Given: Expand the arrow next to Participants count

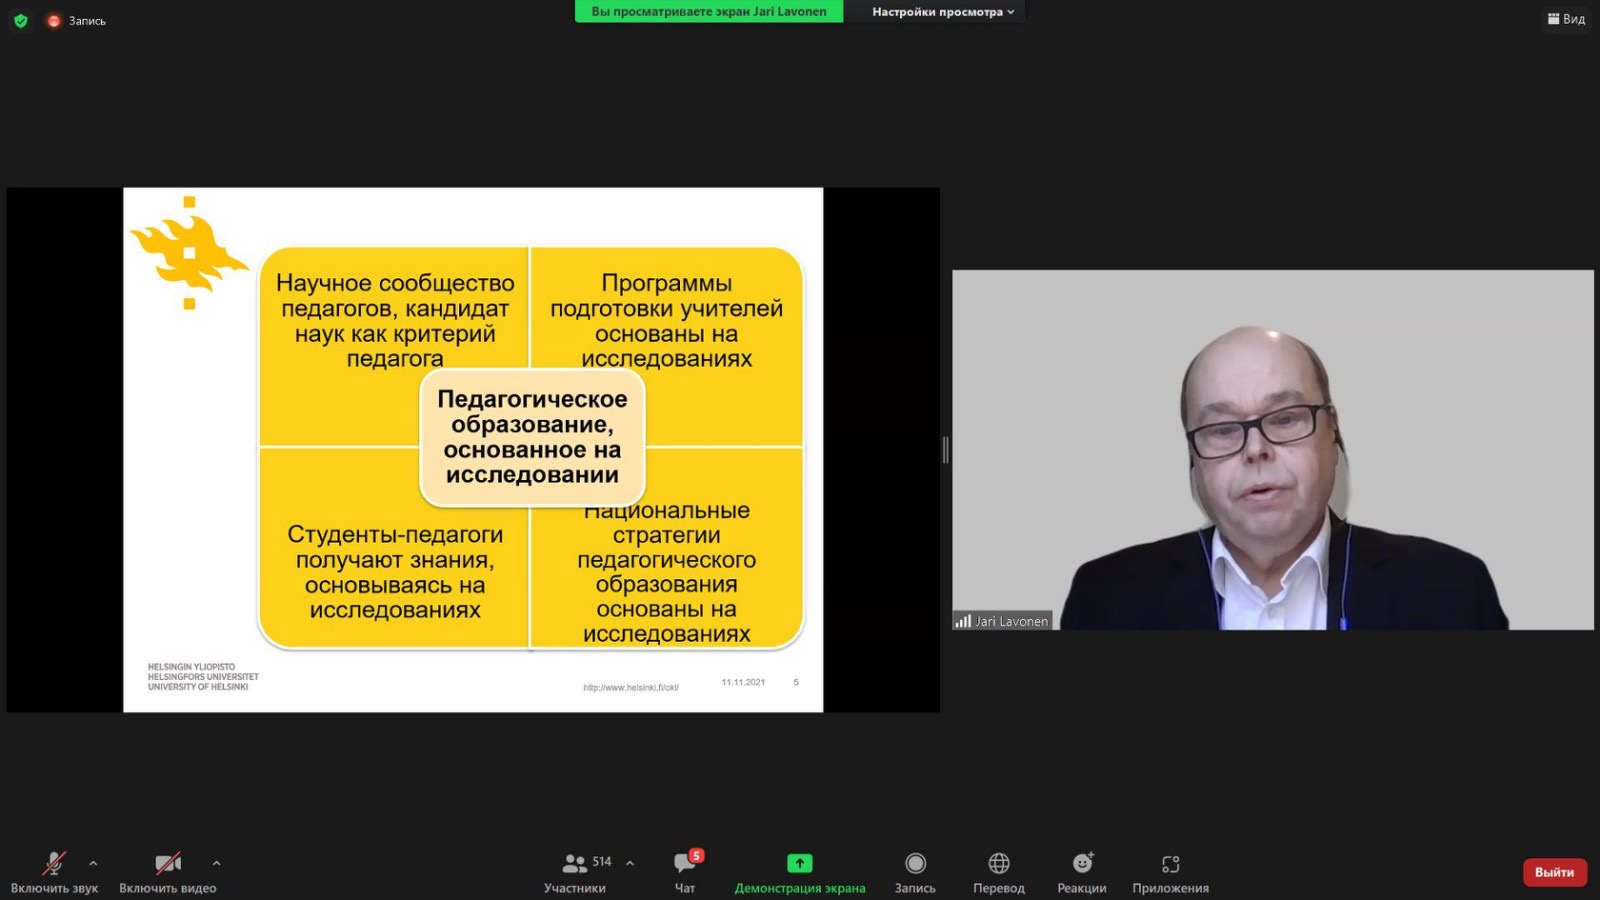Looking at the screenshot, I should coord(630,863).
